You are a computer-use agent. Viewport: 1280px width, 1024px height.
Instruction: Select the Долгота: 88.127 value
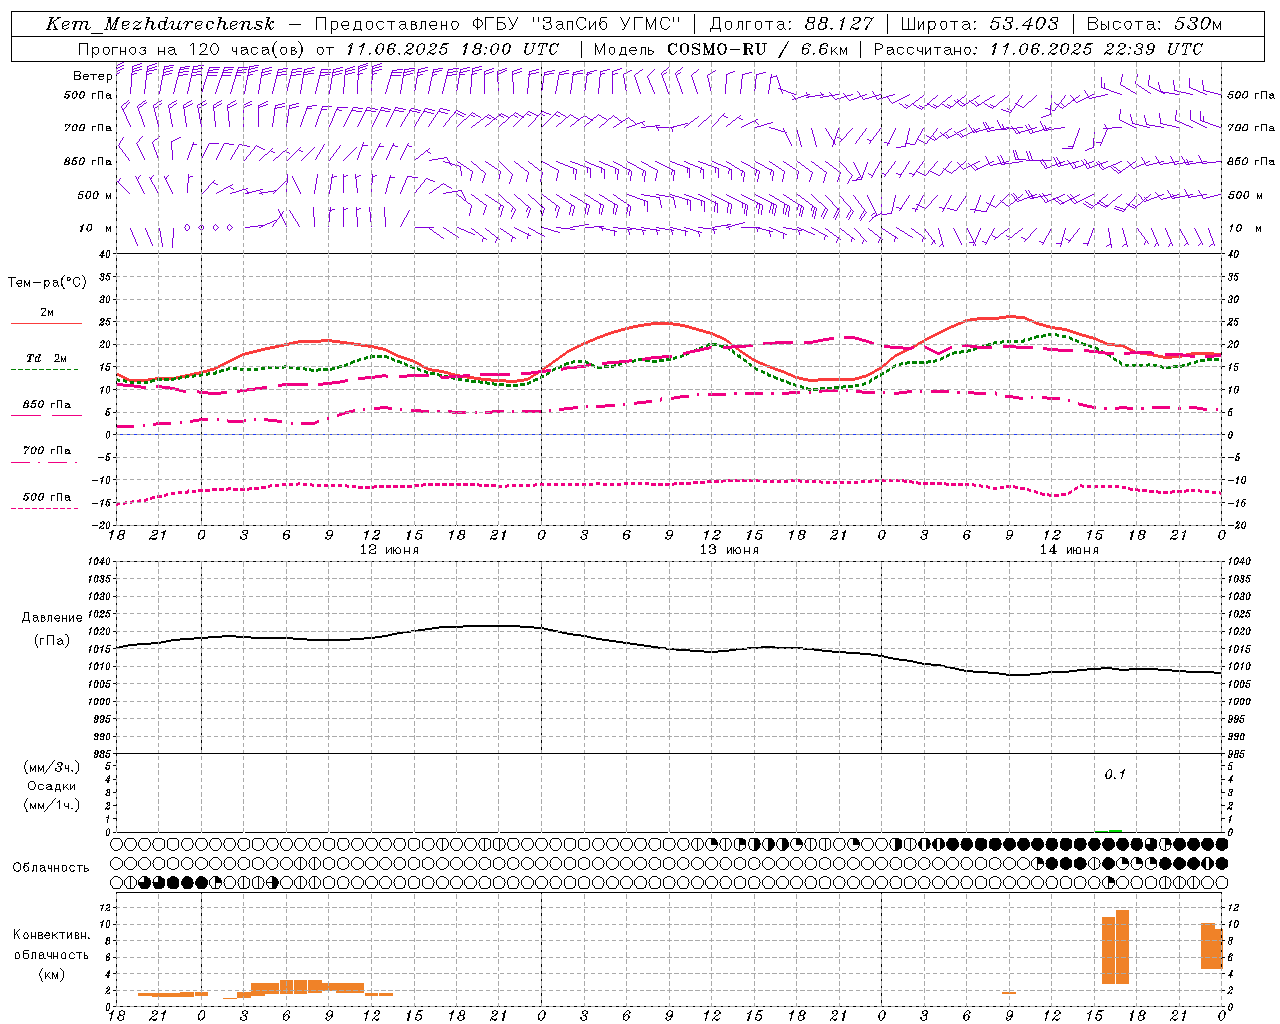click(x=791, y=24)
